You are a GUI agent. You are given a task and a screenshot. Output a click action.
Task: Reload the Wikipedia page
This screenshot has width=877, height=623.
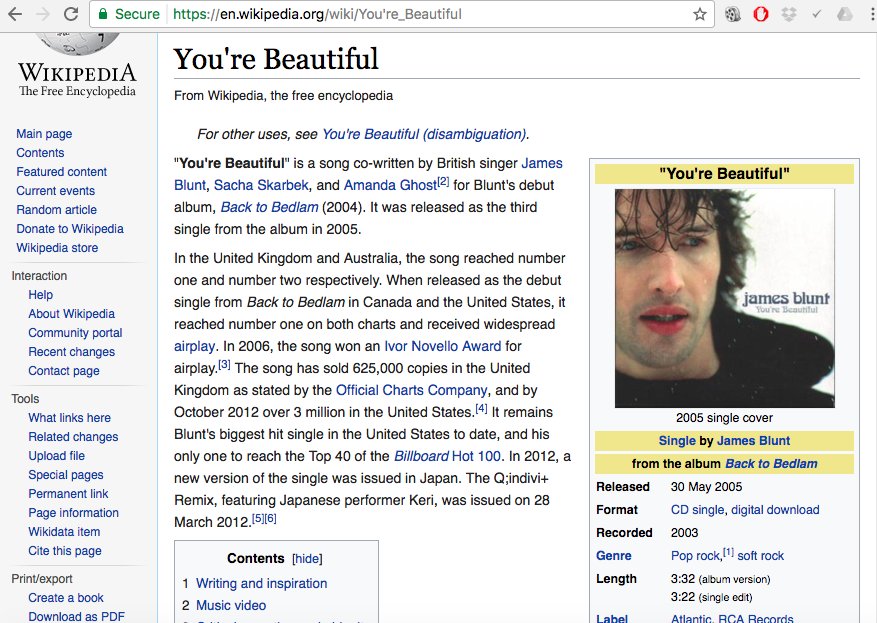[x=70, y=14]
